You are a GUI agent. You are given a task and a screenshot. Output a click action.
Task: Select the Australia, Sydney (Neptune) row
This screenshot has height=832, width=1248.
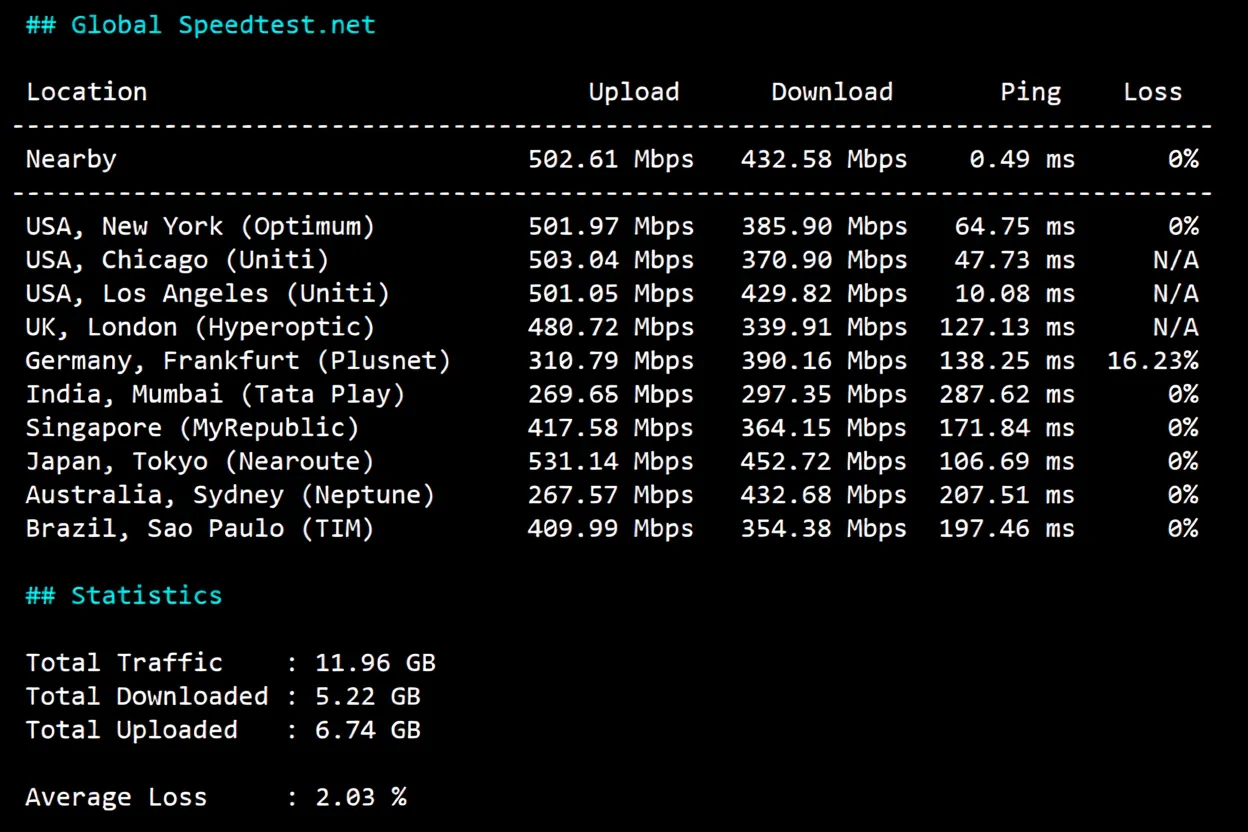click(x=230, y=494)
